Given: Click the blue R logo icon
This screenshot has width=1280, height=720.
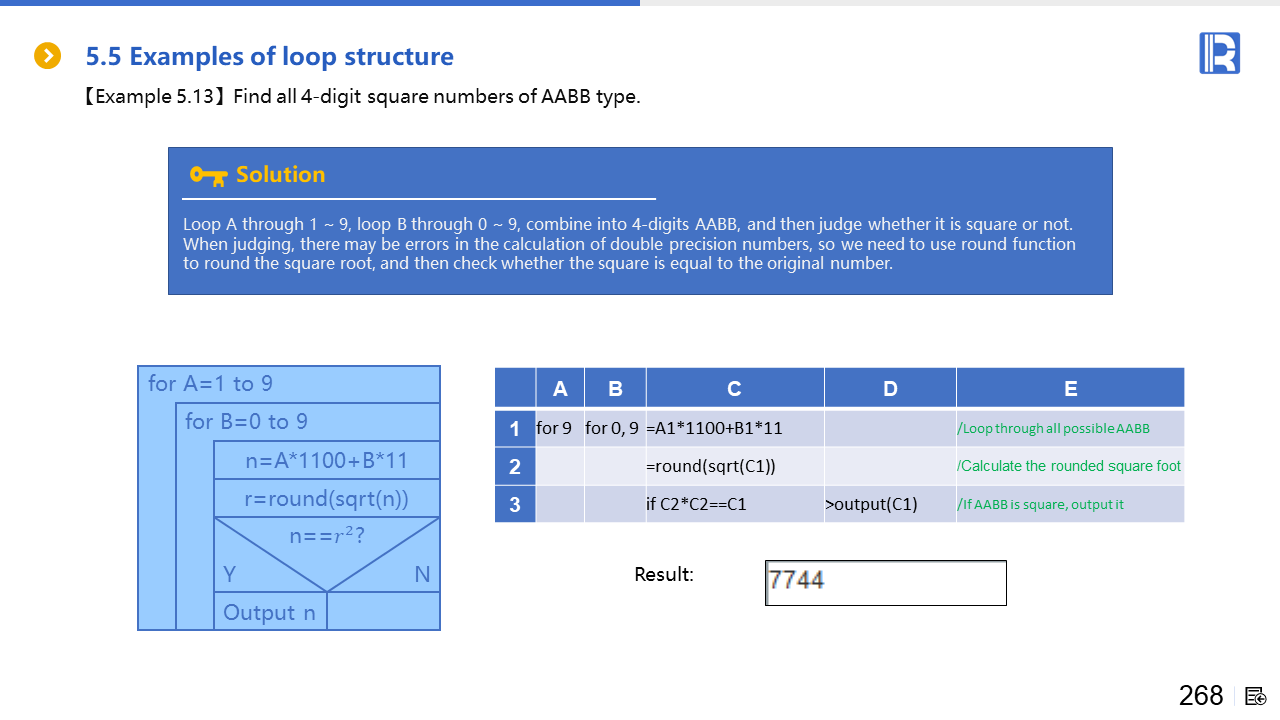Looking at the screenshot, I should coord(1219,53).
